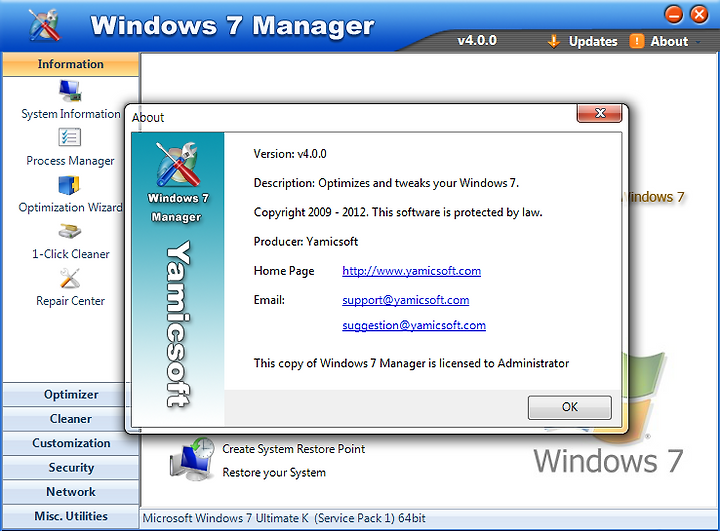
Task: Click the Updates download arrow icon
Action: pos(554,41)
